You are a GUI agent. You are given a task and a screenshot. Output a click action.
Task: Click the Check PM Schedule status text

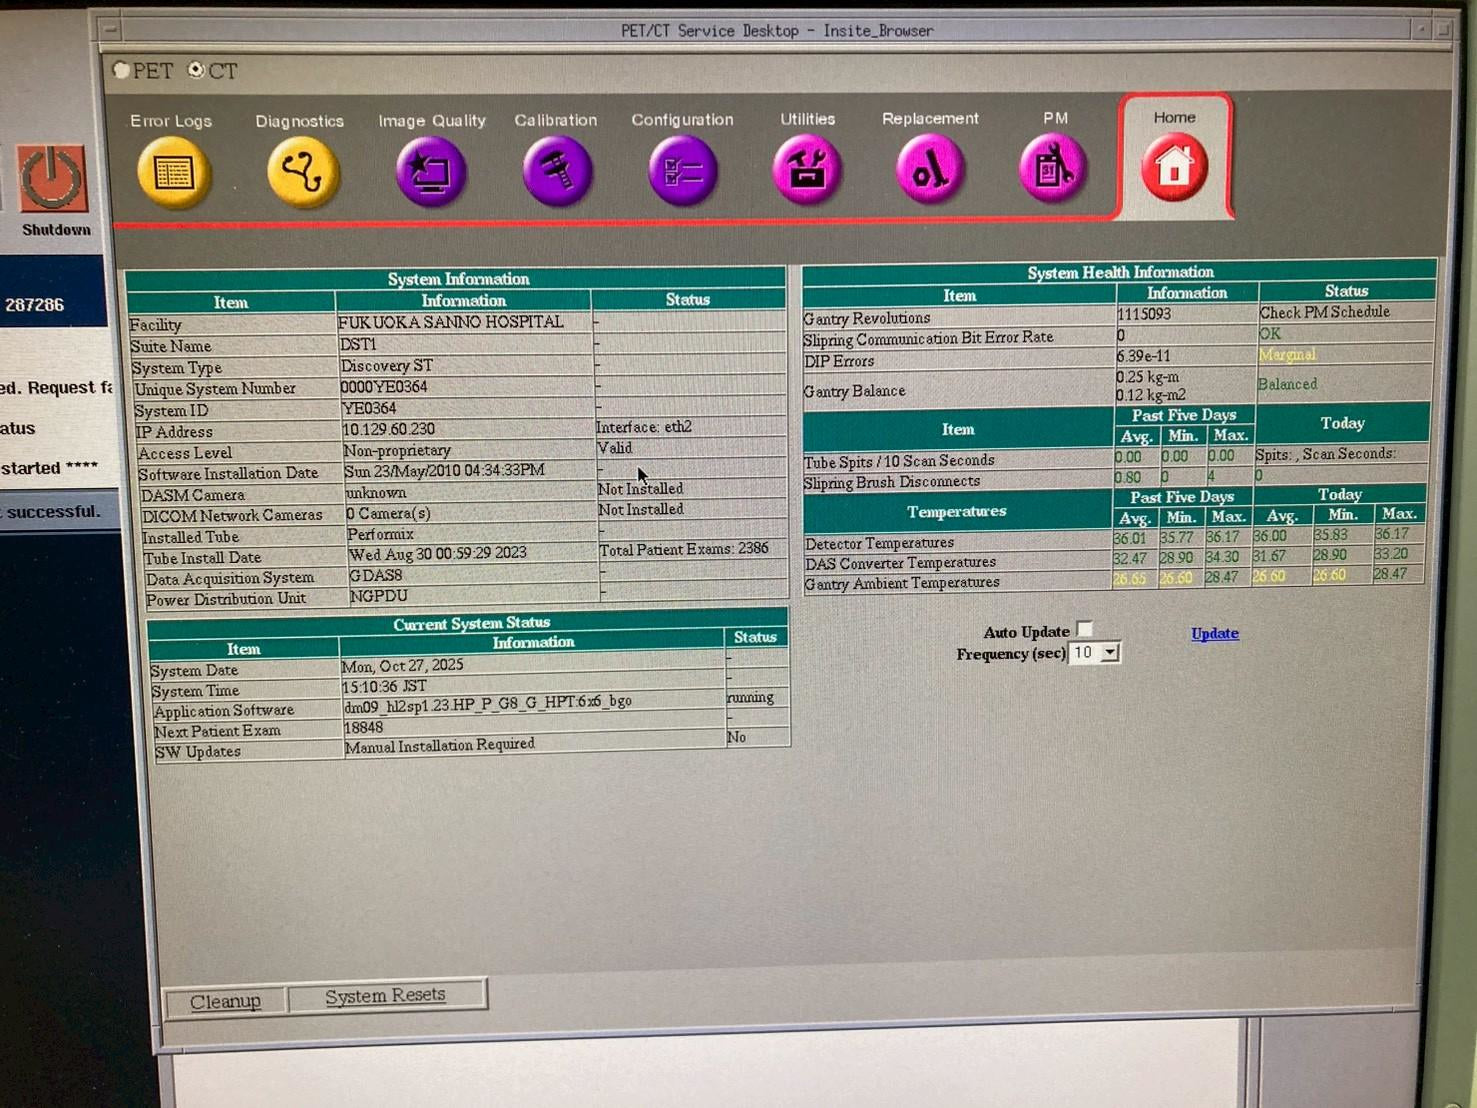(1324, 312)
